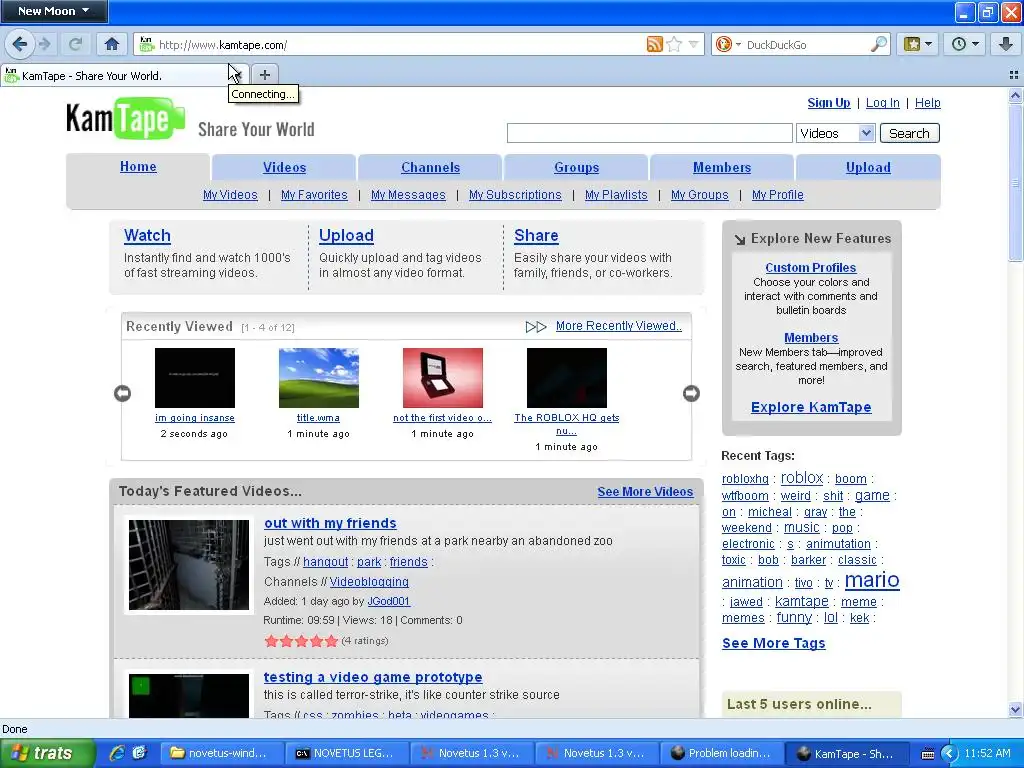Switch to the Home navigation tab
Viewport: 1024px width, 768px height.
pos(138,167)
